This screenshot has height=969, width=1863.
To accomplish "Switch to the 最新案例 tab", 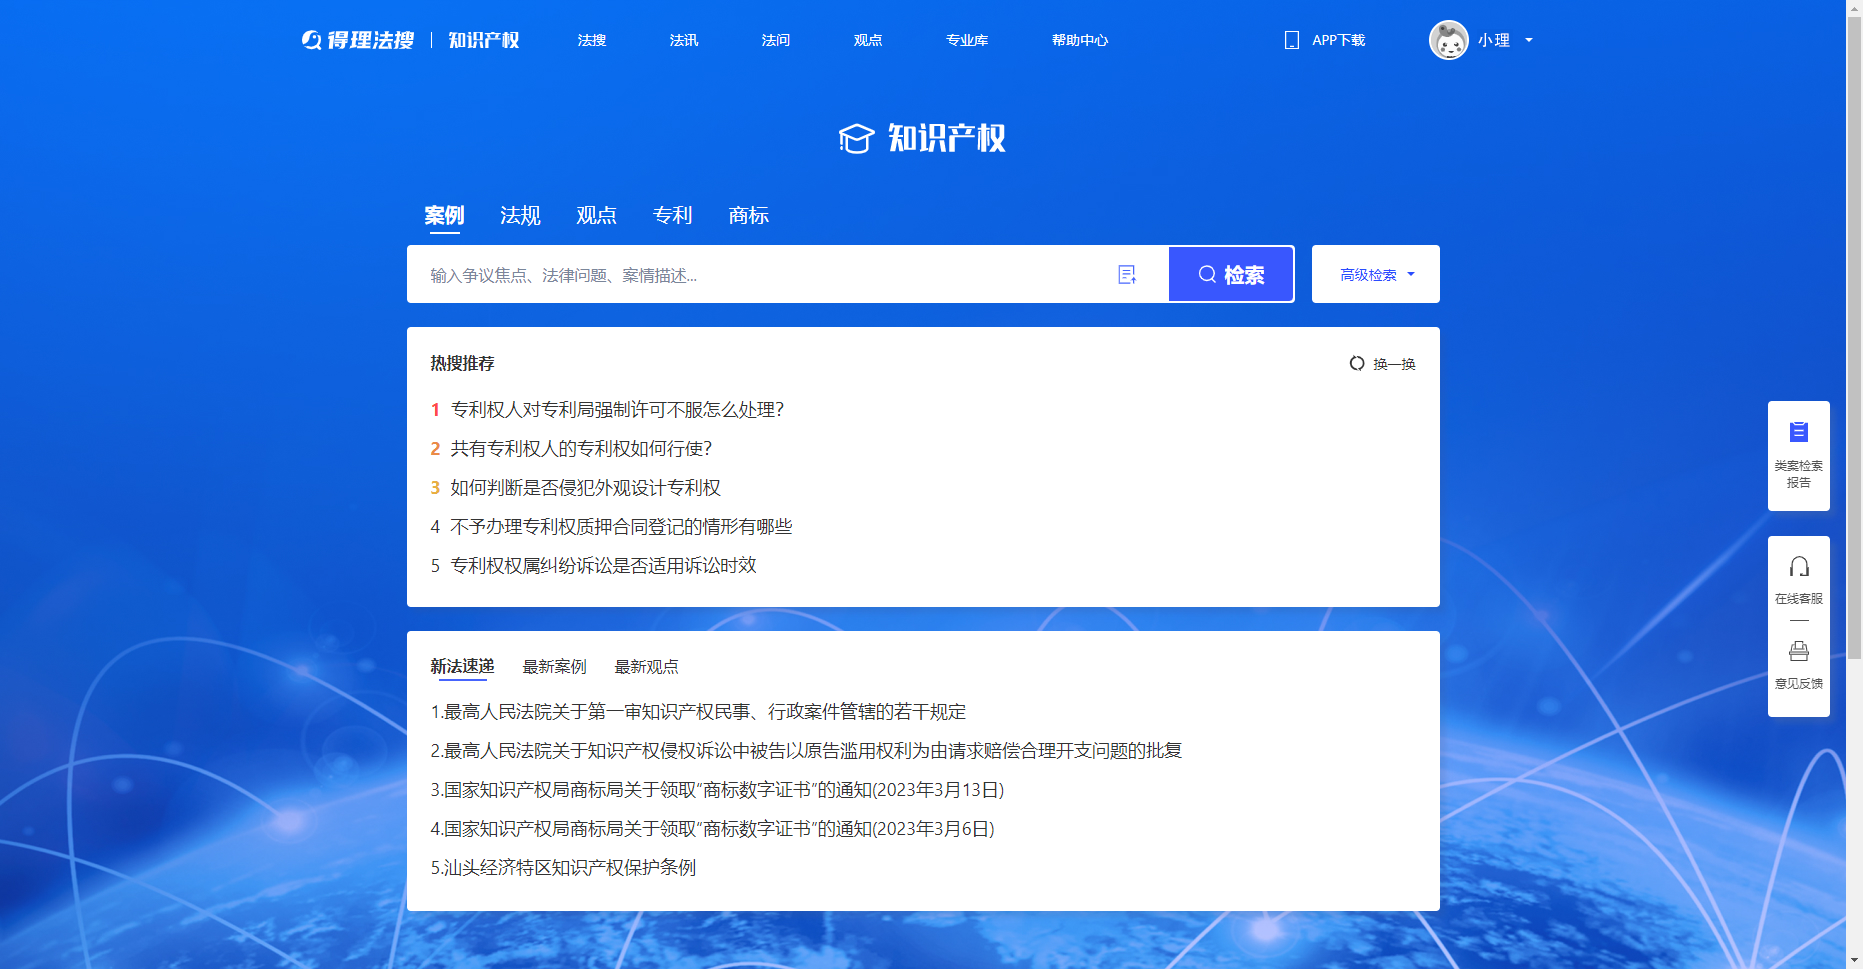I will coord(554,666).
